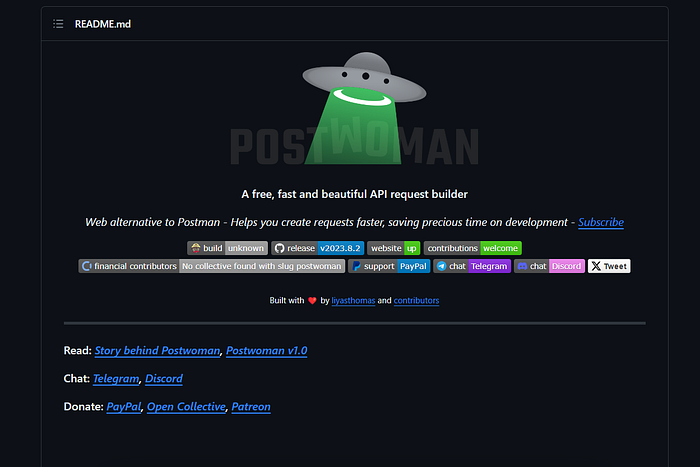Click the X Tweet badge

coord(609,266)
